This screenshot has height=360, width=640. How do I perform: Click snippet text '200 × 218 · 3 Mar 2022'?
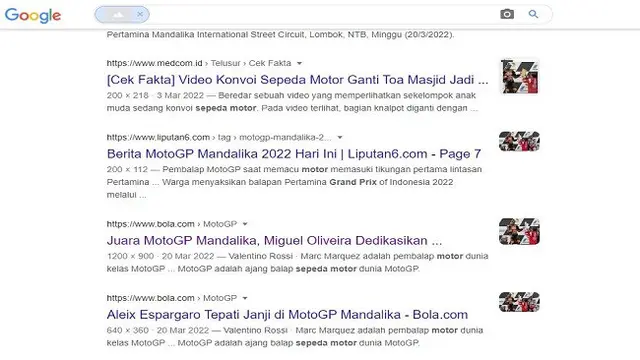point(155,96)
